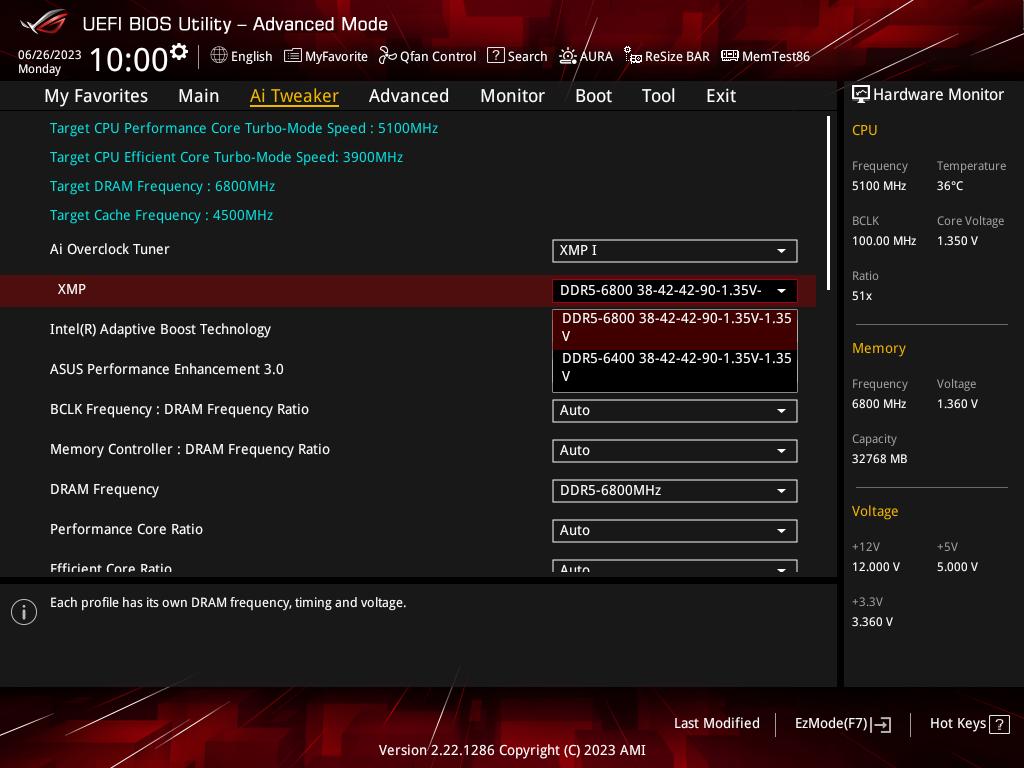1024x768 pixels.
Task: Expand BCLK Frequency DRAM Frequency Ratio dropdown
Action: coord(674,410)
